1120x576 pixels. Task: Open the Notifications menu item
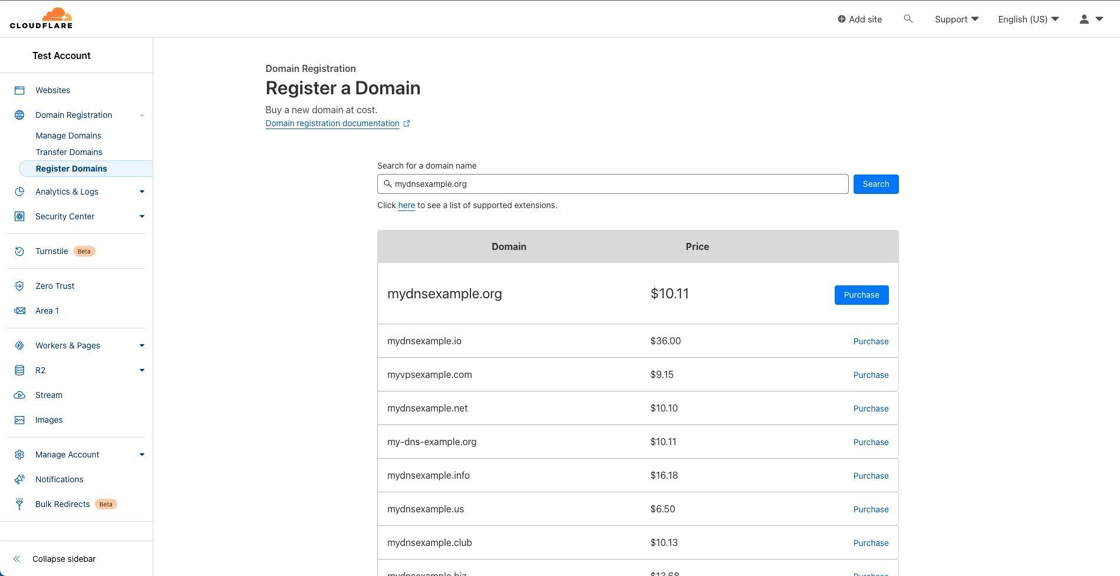[59, 480]
